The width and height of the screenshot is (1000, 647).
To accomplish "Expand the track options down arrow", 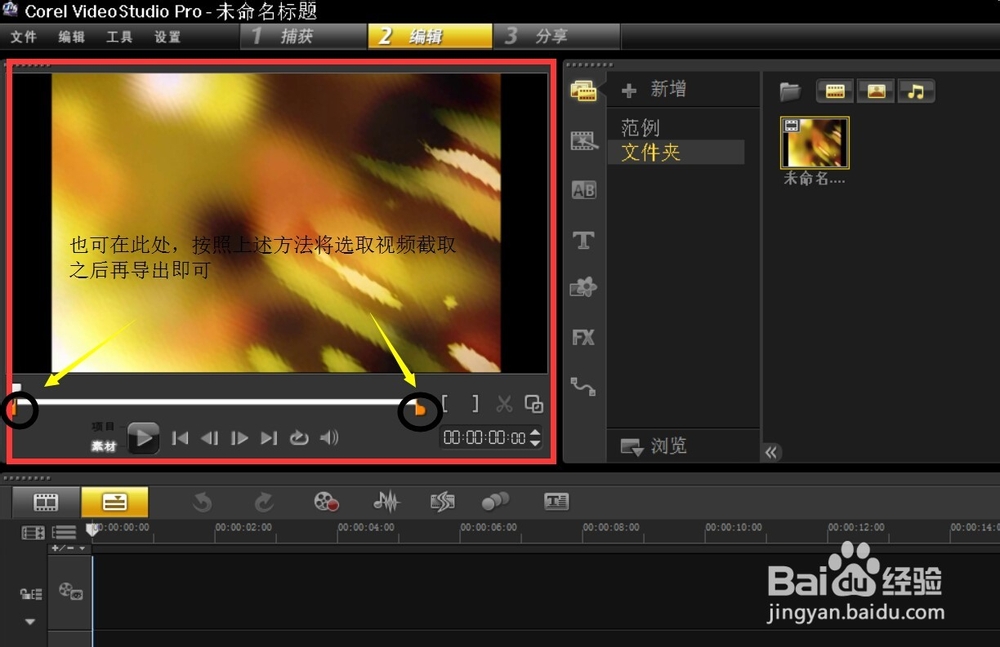I will click(x=30, y=621).
